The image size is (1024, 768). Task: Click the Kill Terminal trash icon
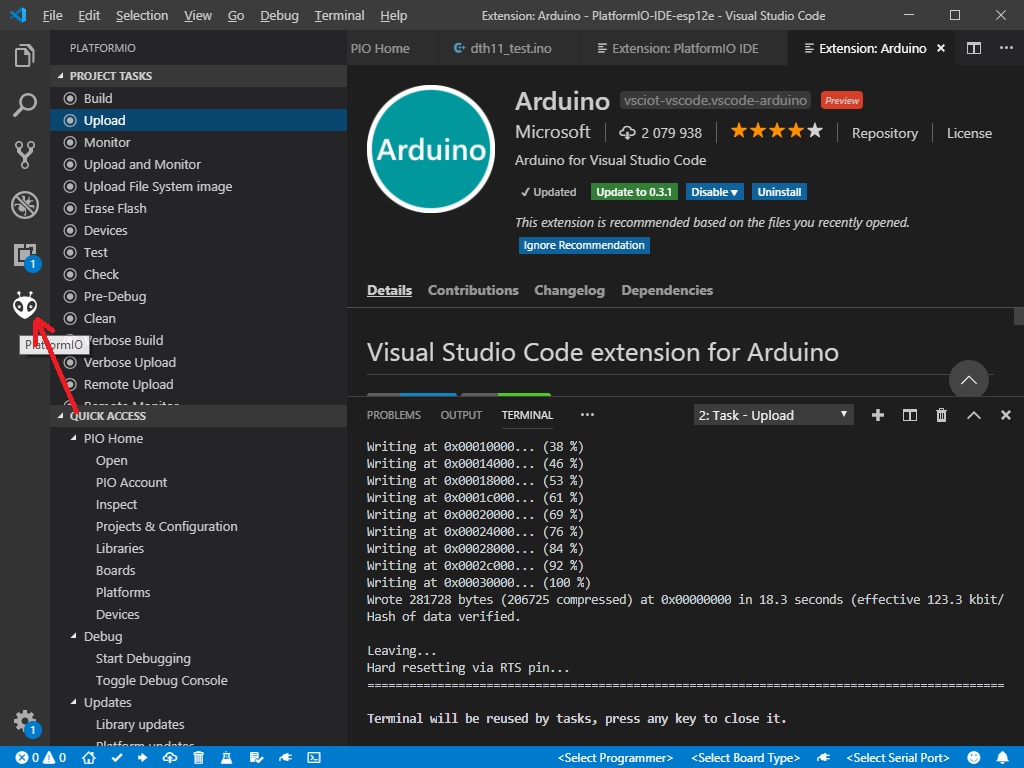pyautogui.click(x=941, y=415)
